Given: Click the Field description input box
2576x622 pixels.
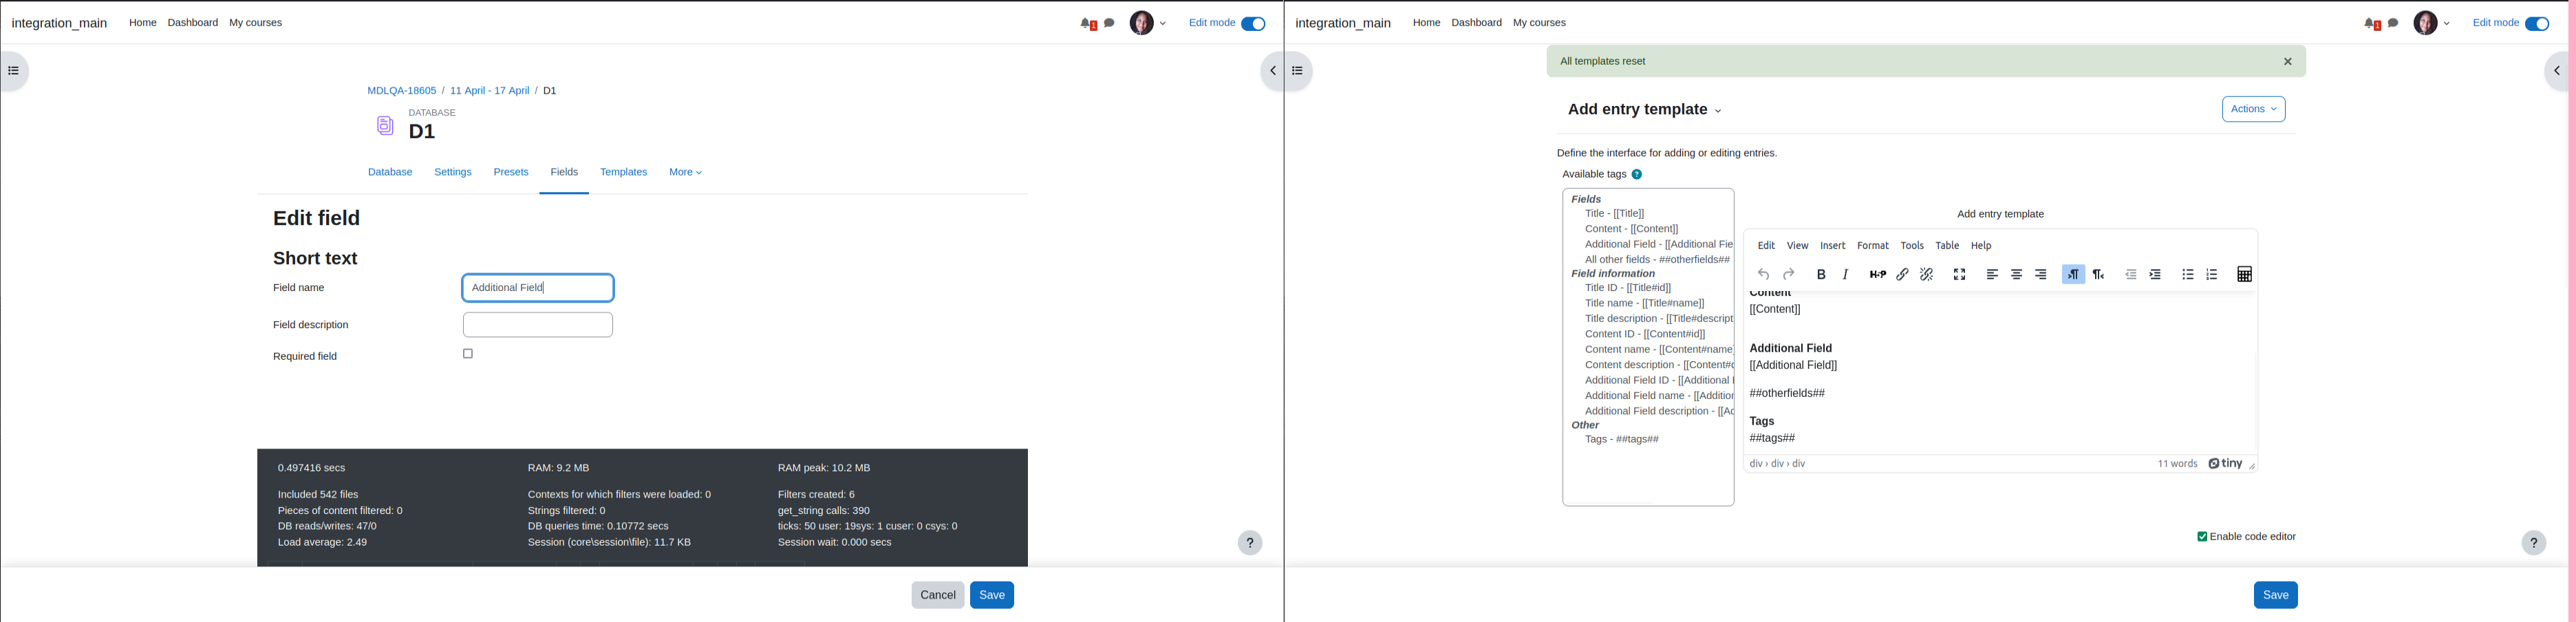Looking at the screenshot, I should point(538,325).
